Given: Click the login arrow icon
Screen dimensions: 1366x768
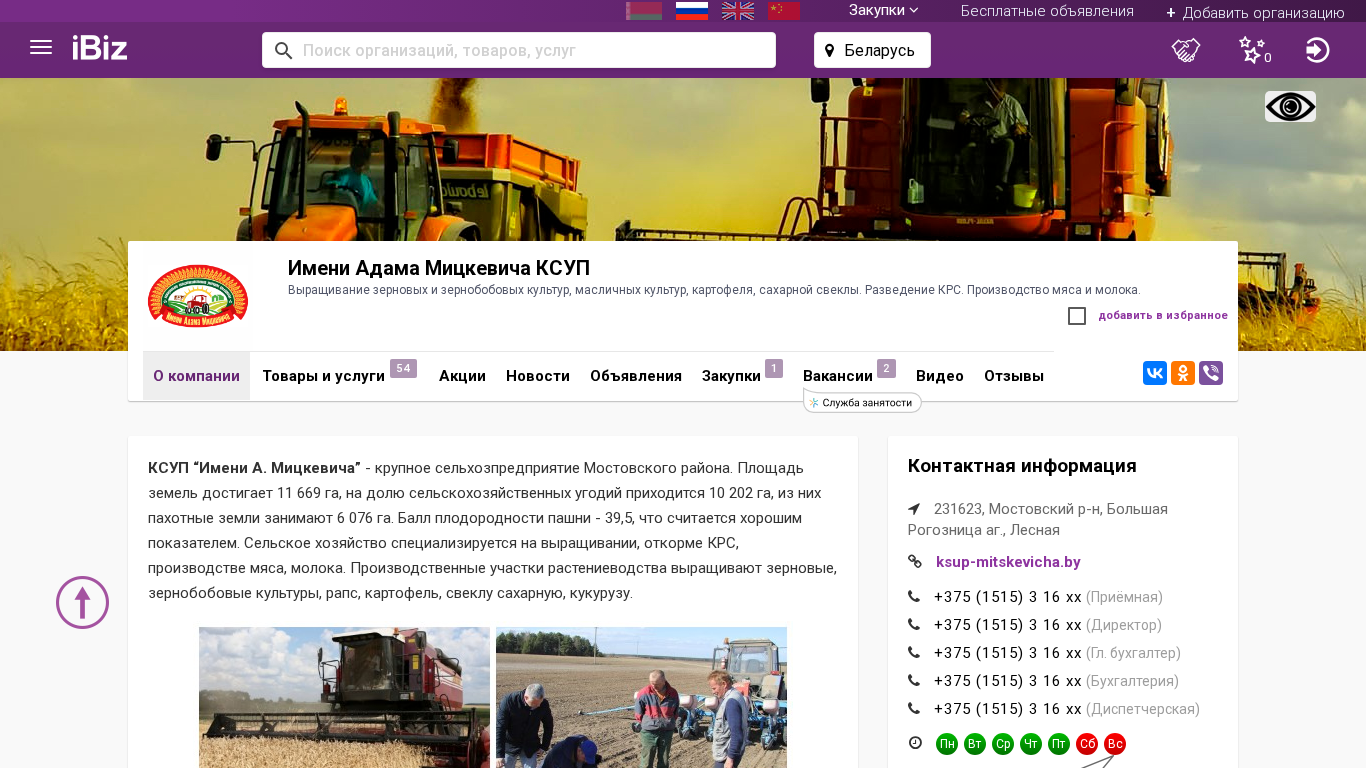Looking at the screenshot, I should (1318, 50).
